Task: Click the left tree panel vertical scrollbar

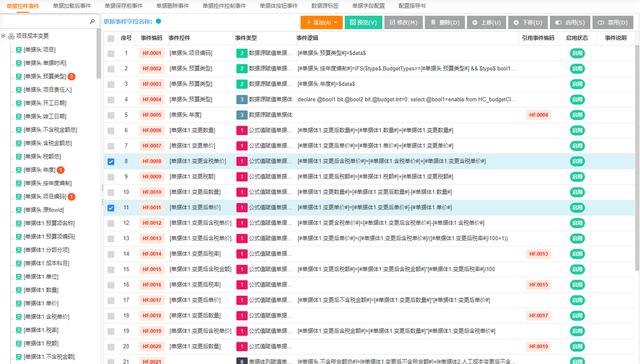Action: [98, 53]
